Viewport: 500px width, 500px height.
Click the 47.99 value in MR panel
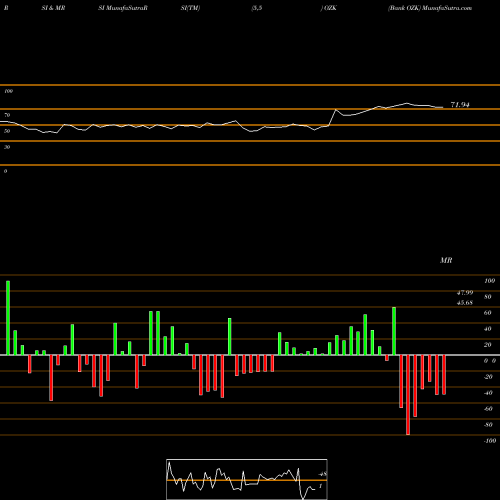465,293
